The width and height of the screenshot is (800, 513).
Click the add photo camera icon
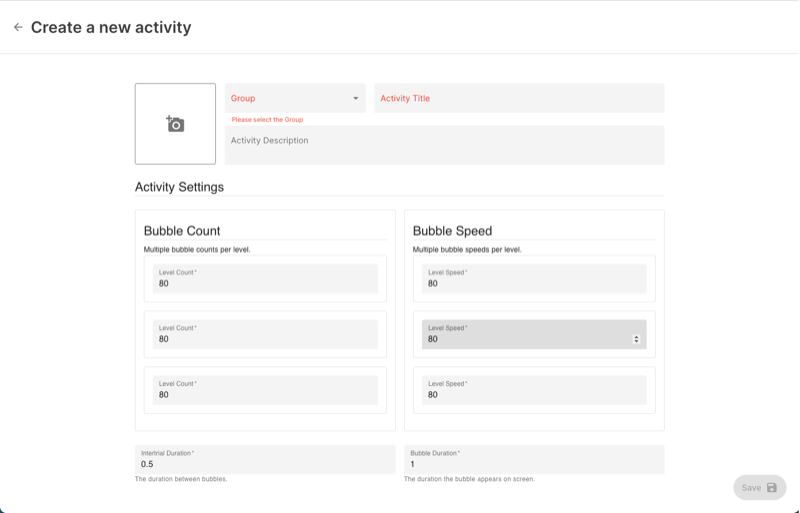click(x=175, y=124)
